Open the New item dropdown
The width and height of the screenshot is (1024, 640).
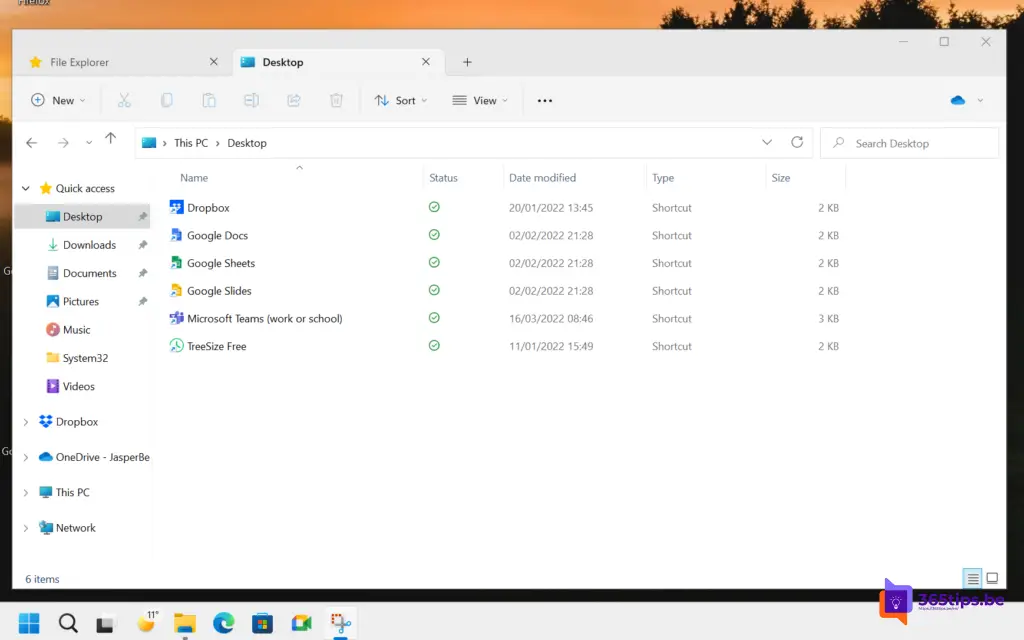pyautogui.click(x=58, y=100)
